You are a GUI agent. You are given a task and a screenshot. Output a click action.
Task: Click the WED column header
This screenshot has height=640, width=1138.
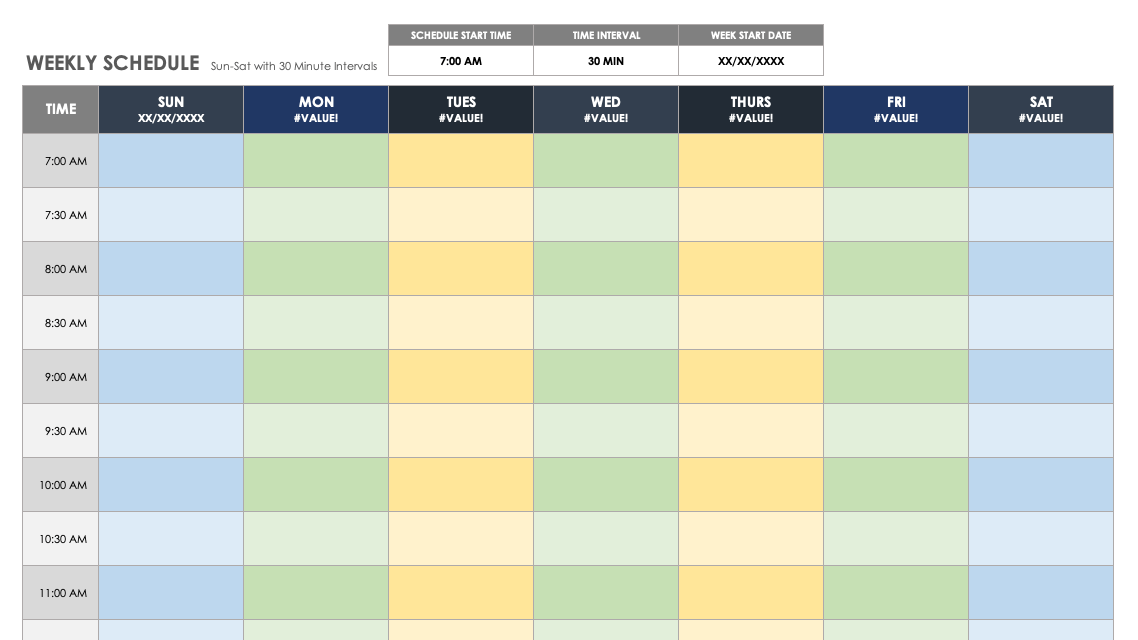point(606,109)
